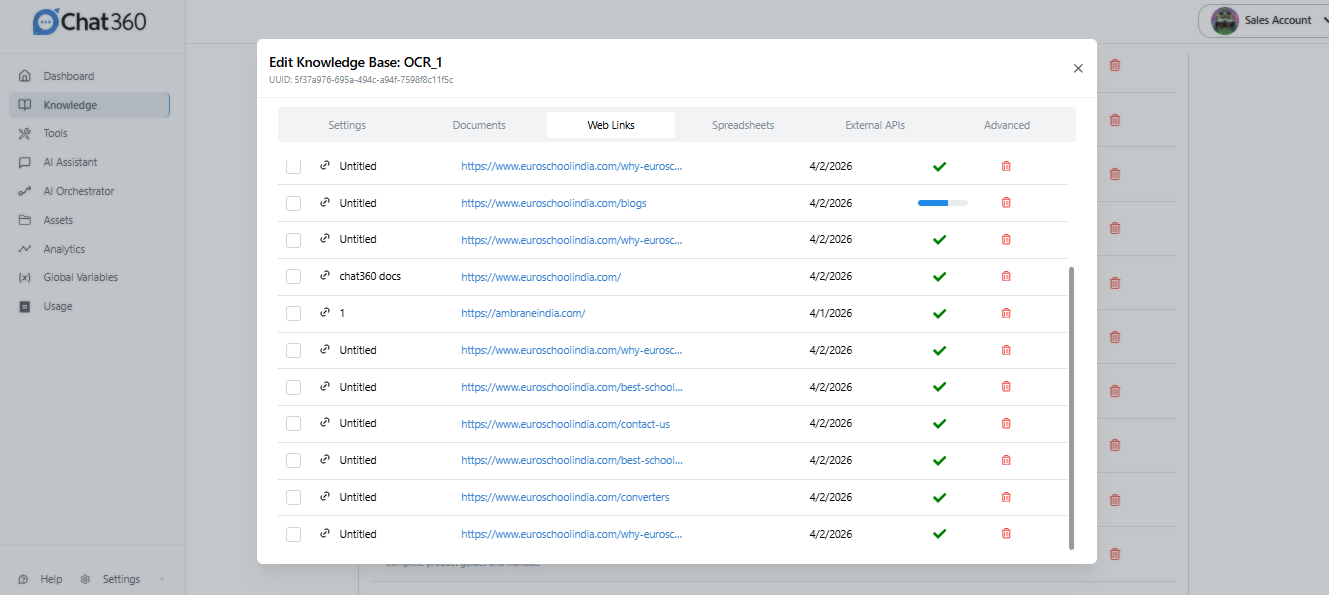
Task: Open the External APIs tab
Action: [875, 125]
